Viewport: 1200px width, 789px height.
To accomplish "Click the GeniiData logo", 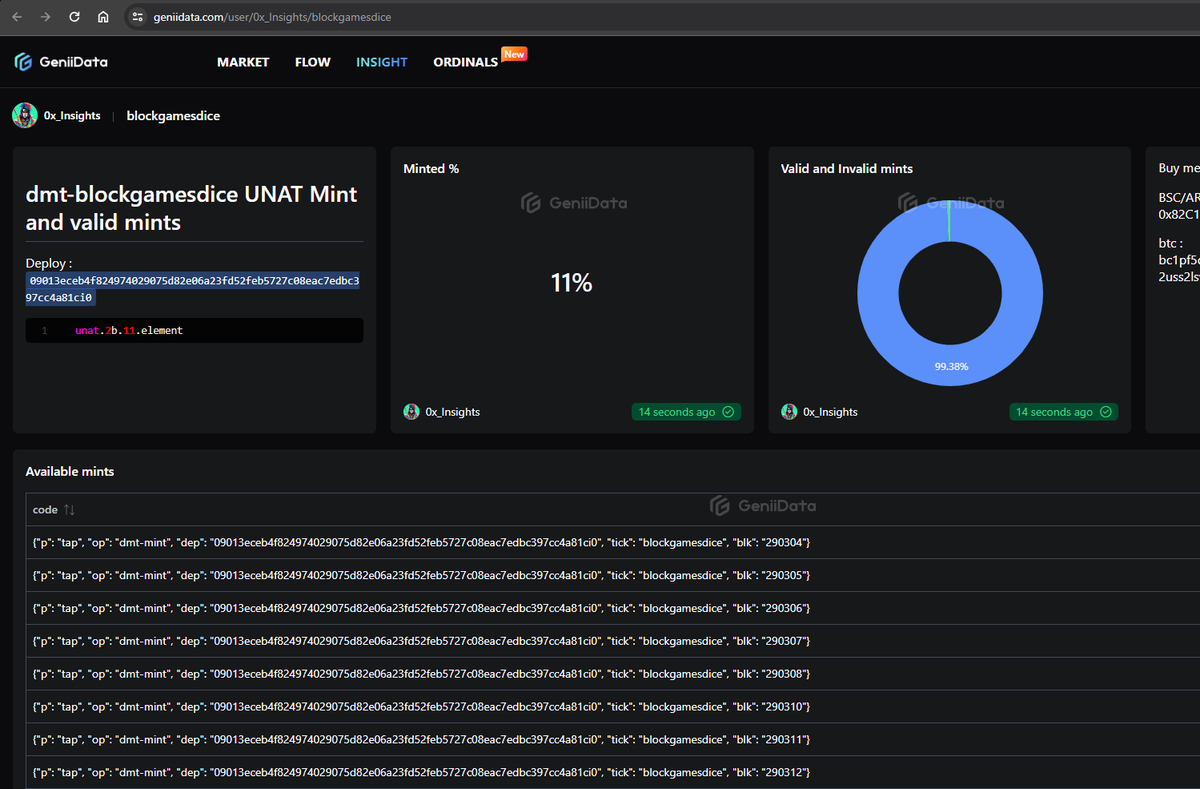I will pos(61,62).
